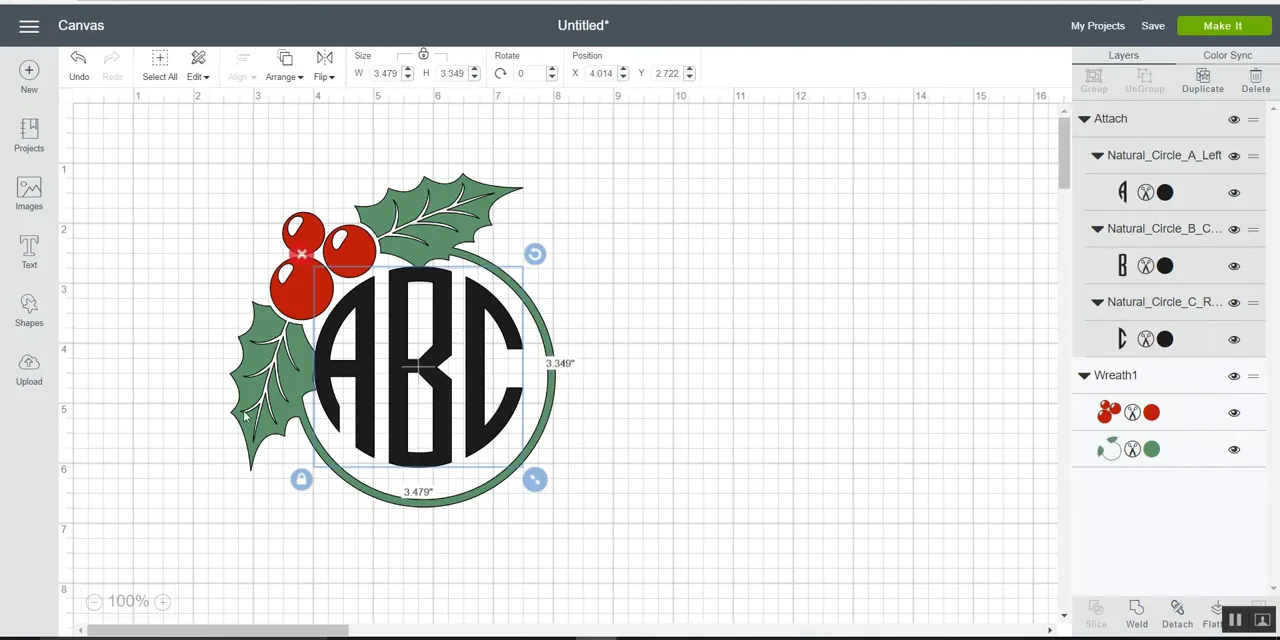Screen dimensions: 1280x640
Task: Open the Upload panel
Action: [x=29, y=369]
